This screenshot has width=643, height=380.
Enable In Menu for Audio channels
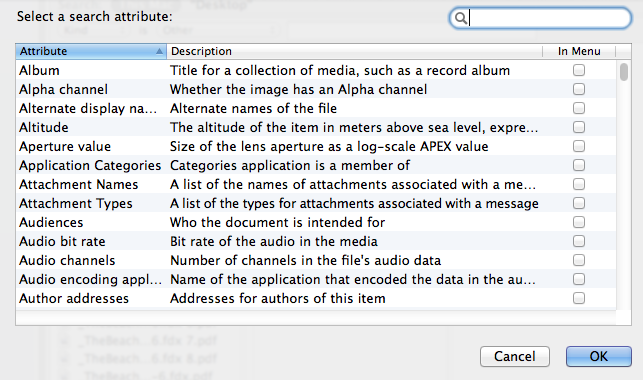click(x=579, y=260)
